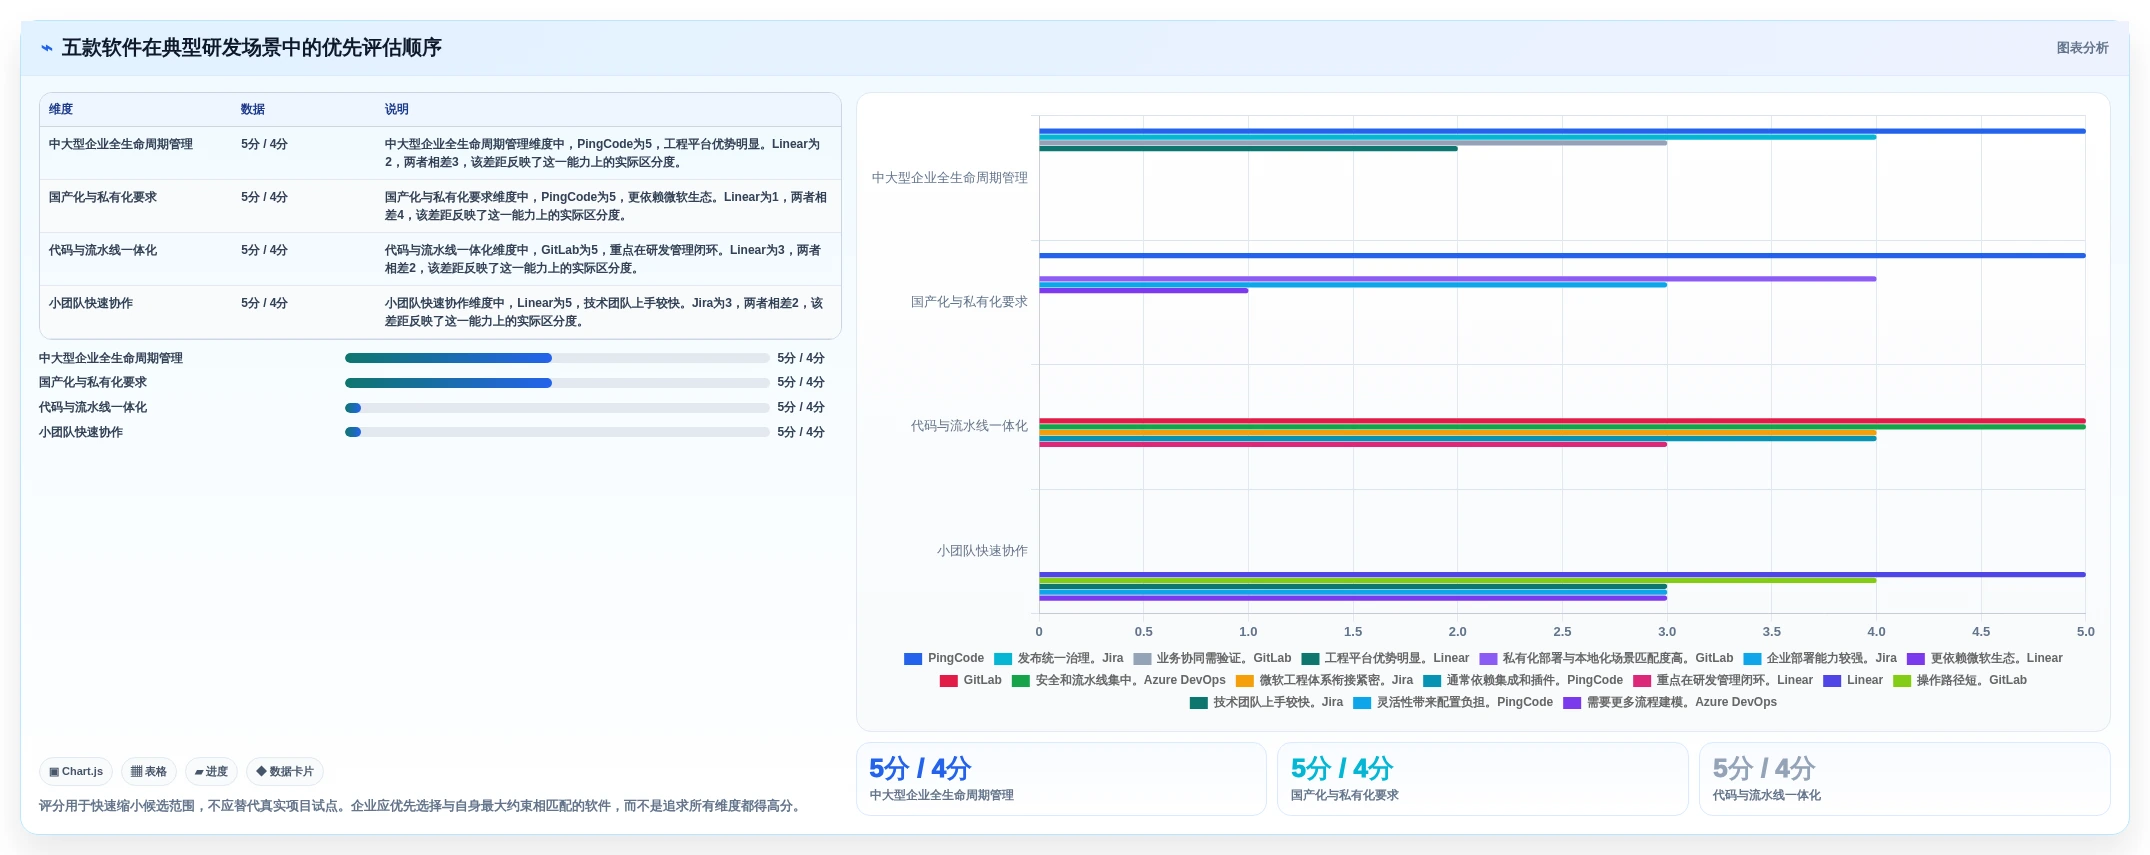Click the 小团队快速协作 chart axis label
2150x855 pixels.
[982, 551]
